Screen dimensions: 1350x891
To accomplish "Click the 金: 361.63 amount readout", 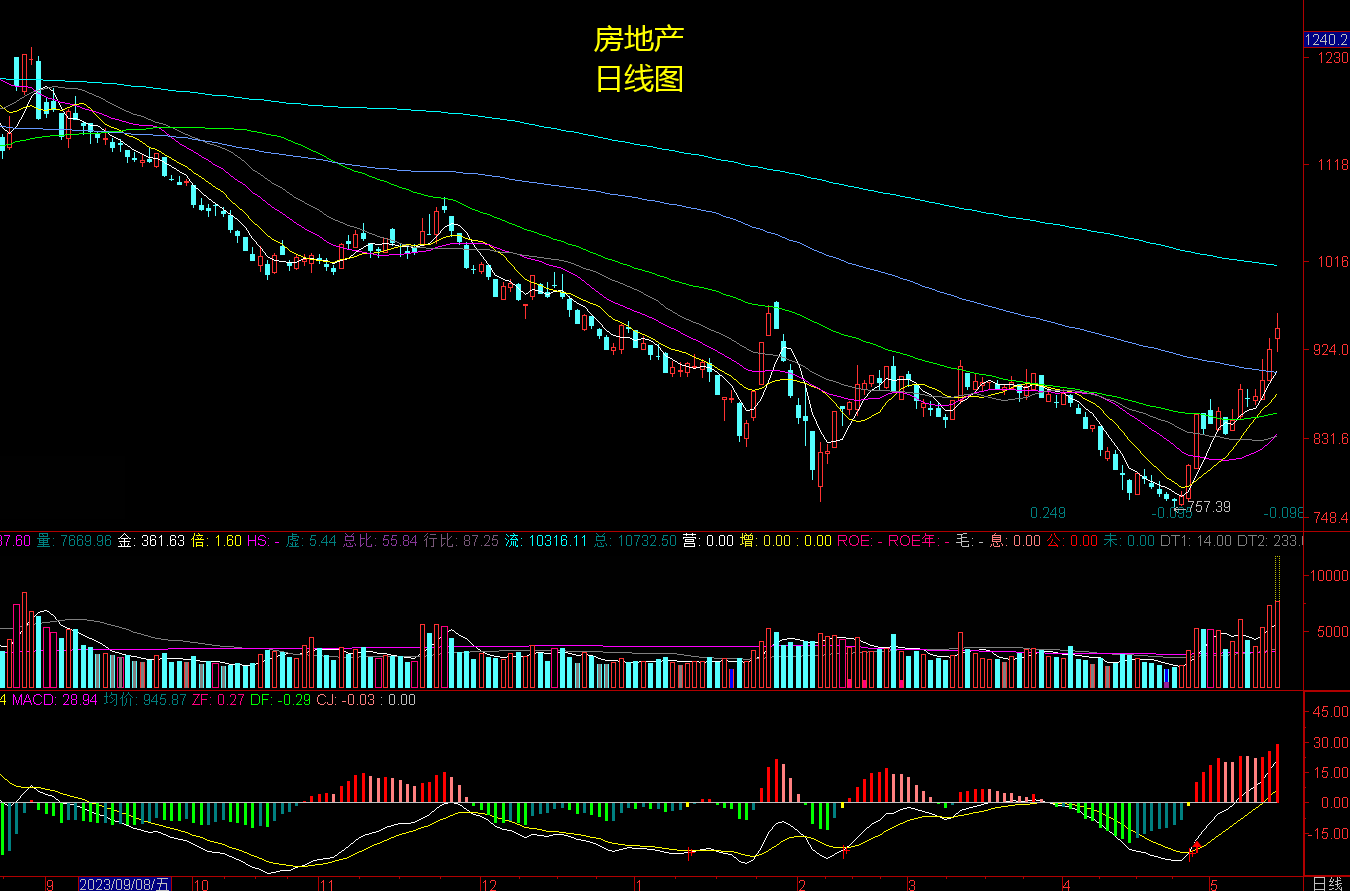I will click(x=152, y=541).
